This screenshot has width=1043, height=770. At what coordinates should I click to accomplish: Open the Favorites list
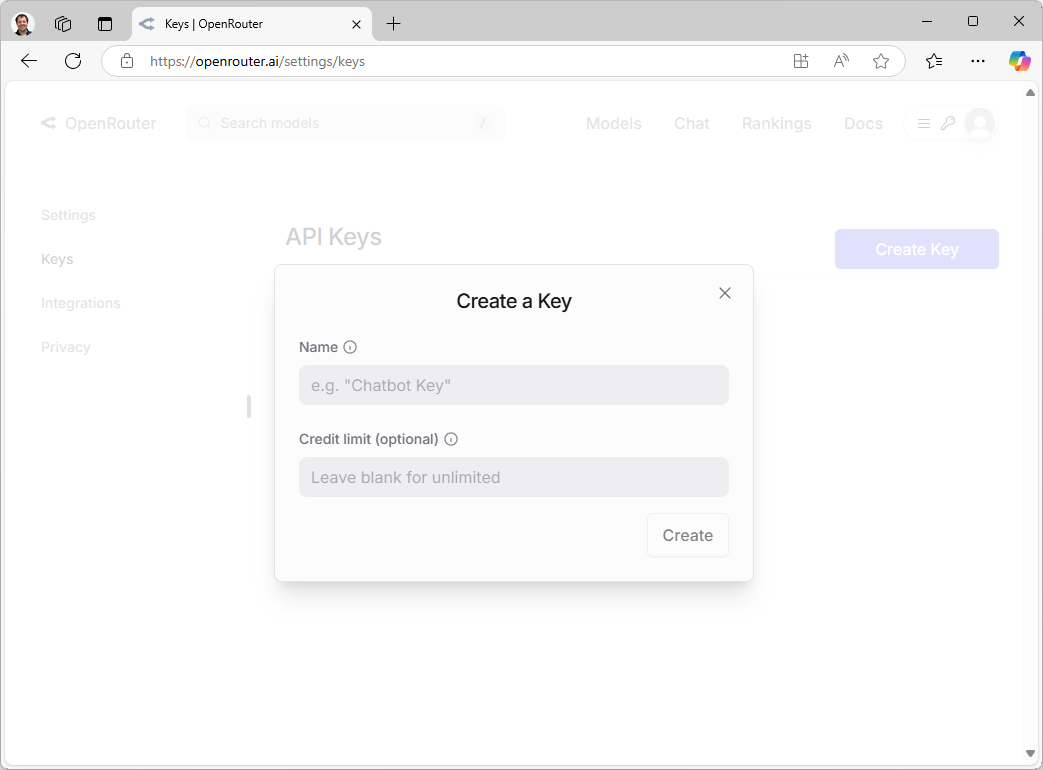934,61
